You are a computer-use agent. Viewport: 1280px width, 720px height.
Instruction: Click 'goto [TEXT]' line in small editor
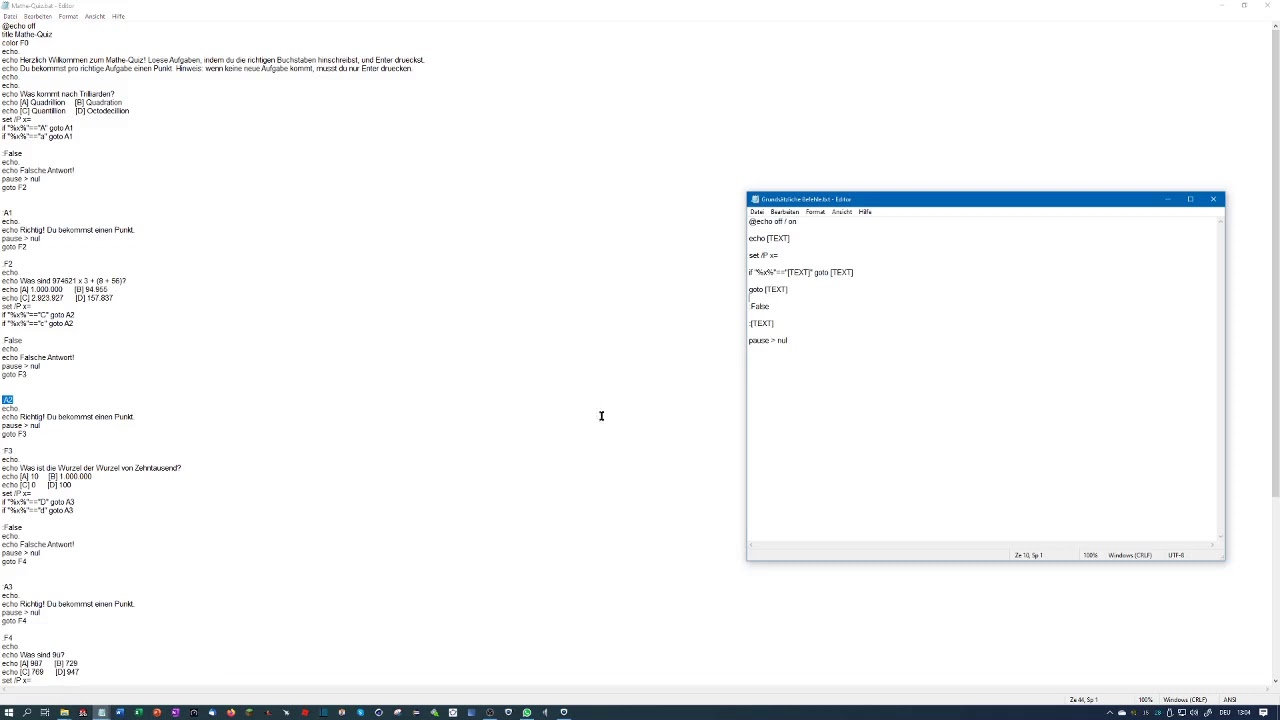[768, 289]
